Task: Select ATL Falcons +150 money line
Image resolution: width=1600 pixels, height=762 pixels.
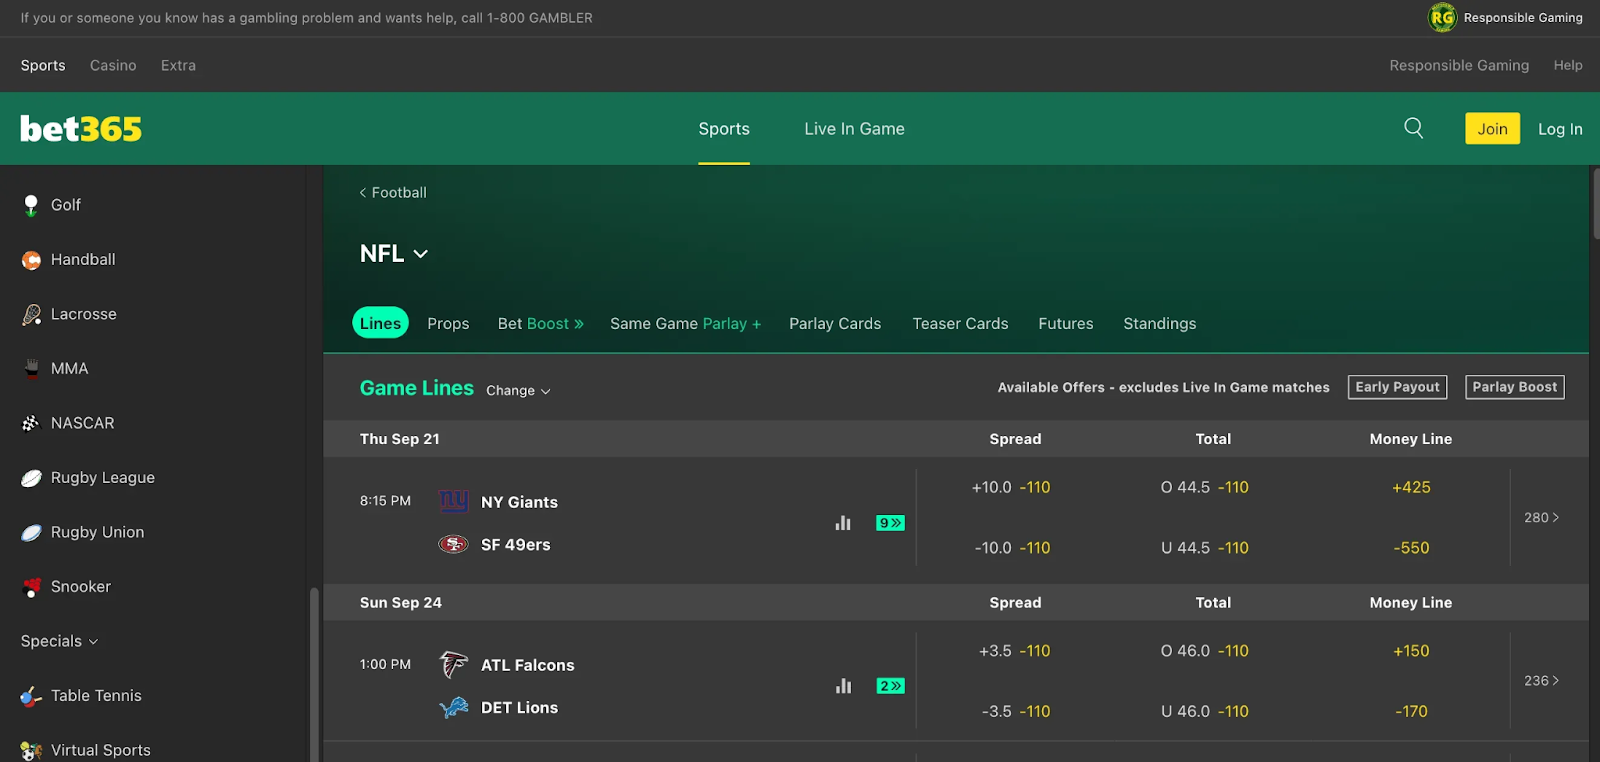Action: click(1411, 651)
